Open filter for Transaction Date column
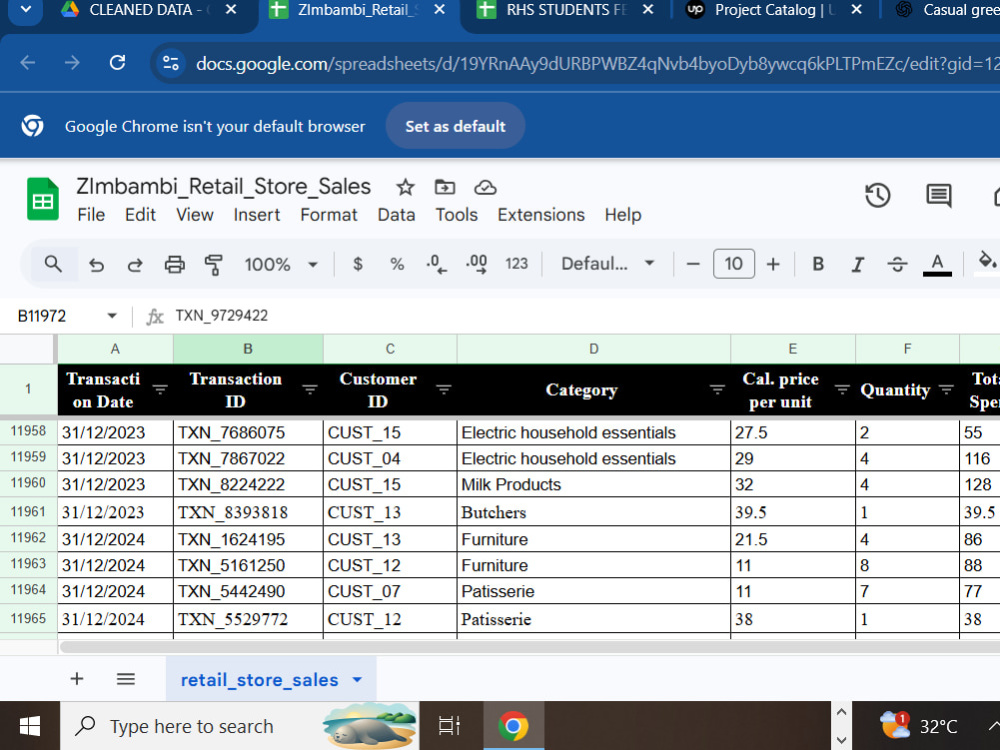The width and height of the screenshot is (1000, 750). [160, 390]
